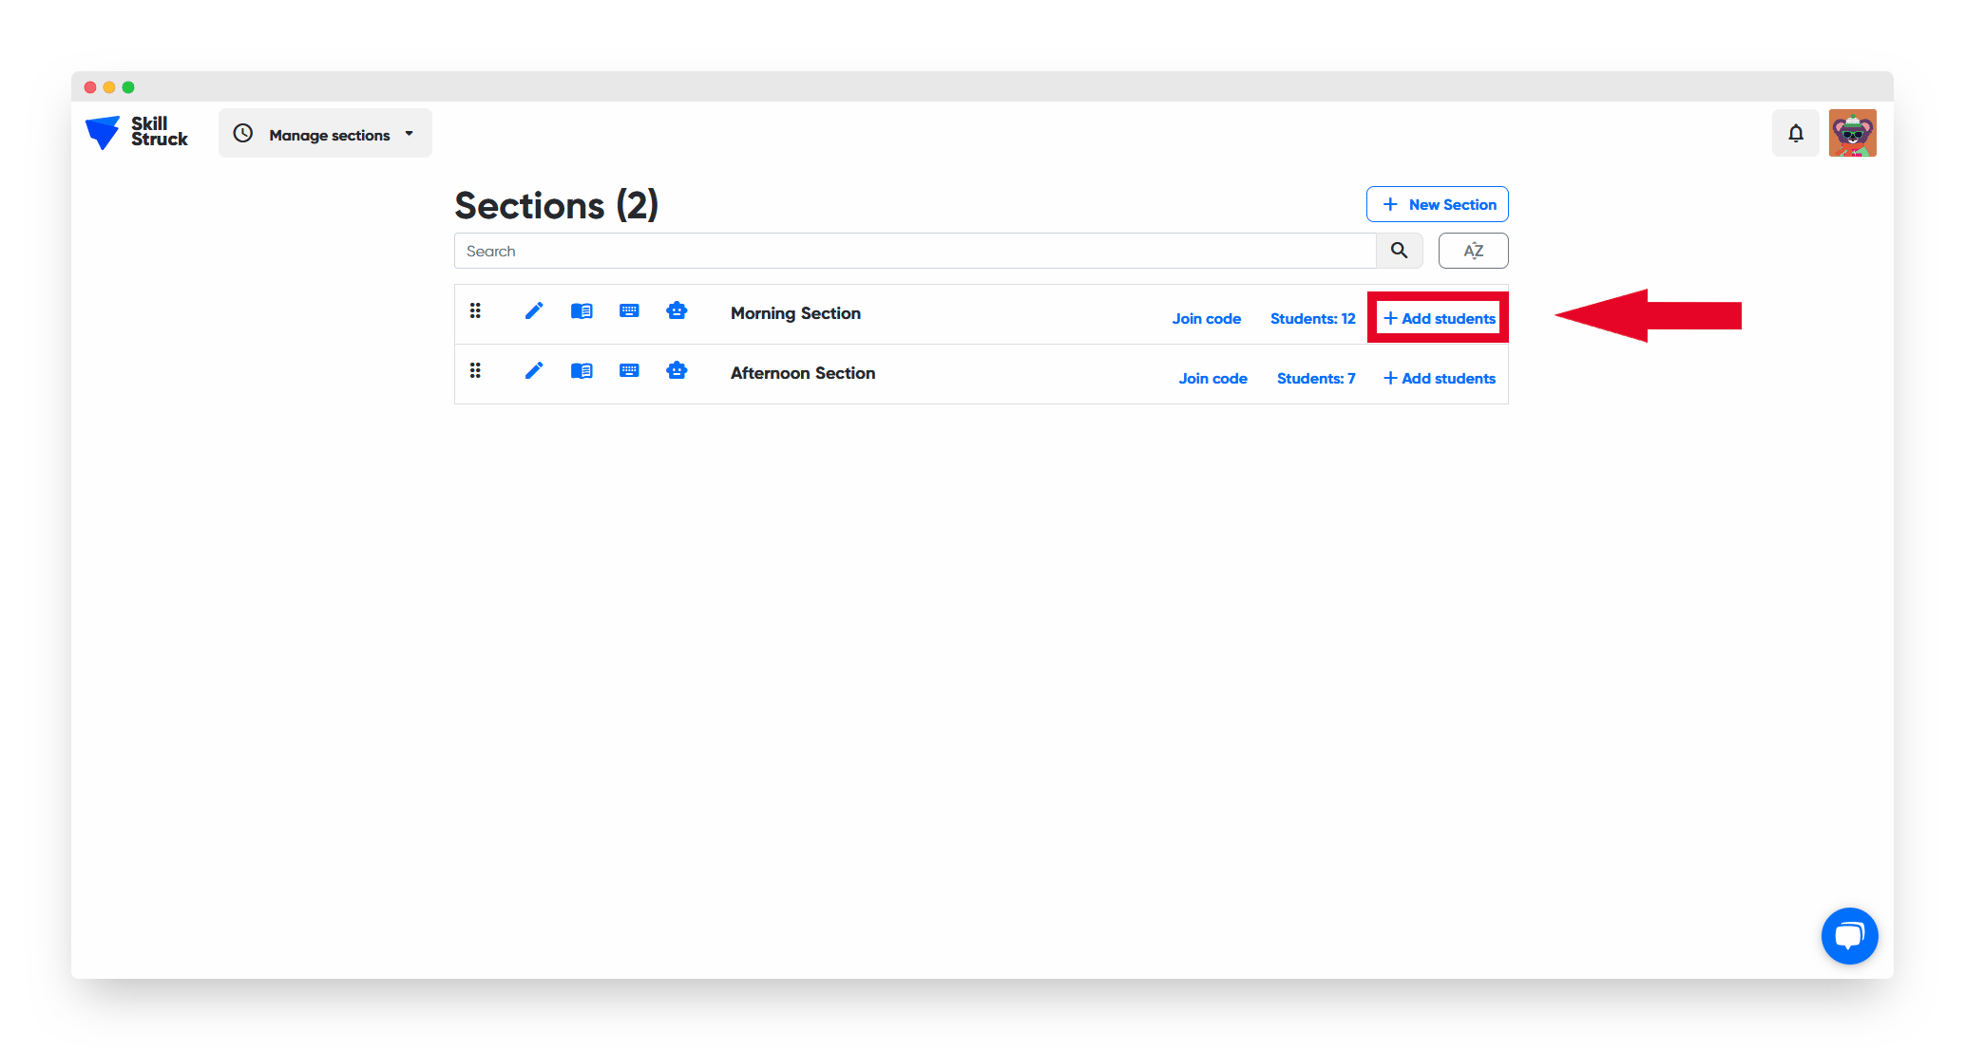Open Students: 12 for Morning Section
The width and height of the screenshot is (1965, 1050).
pos(1312,317)
